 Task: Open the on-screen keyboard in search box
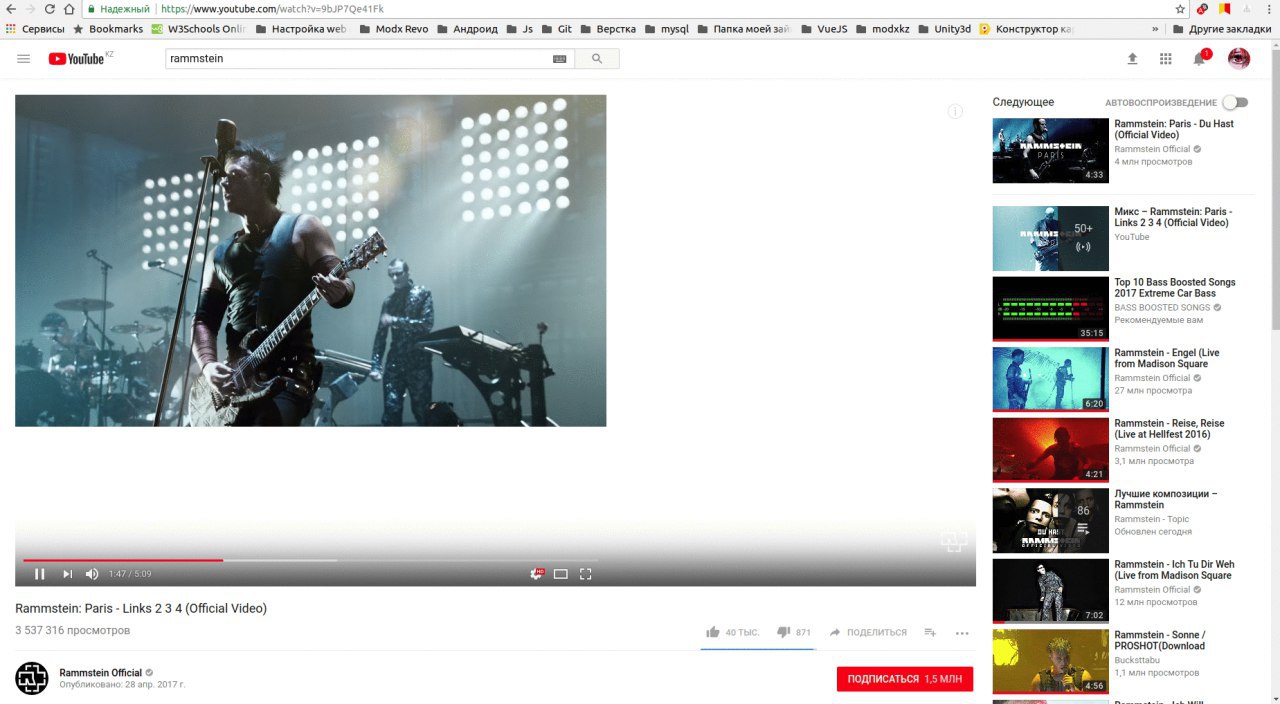click(560, 59)
